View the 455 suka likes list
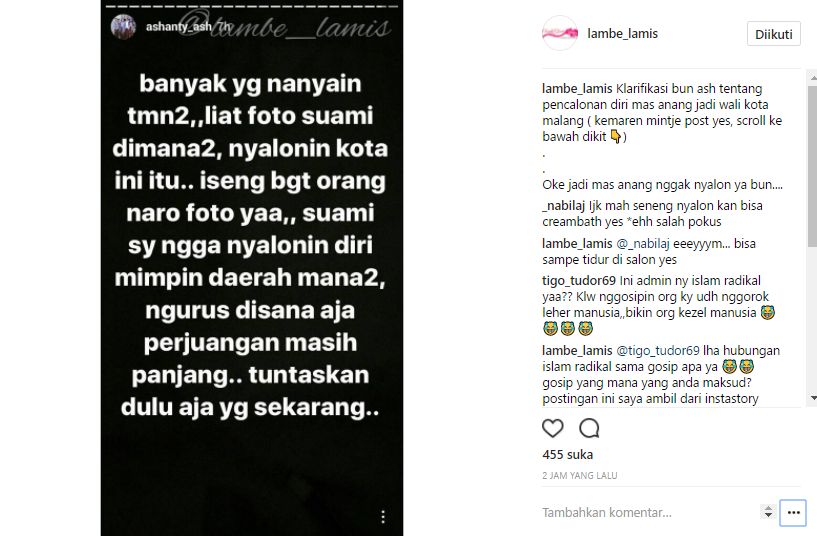817x536 pixels. pos(567,455)
